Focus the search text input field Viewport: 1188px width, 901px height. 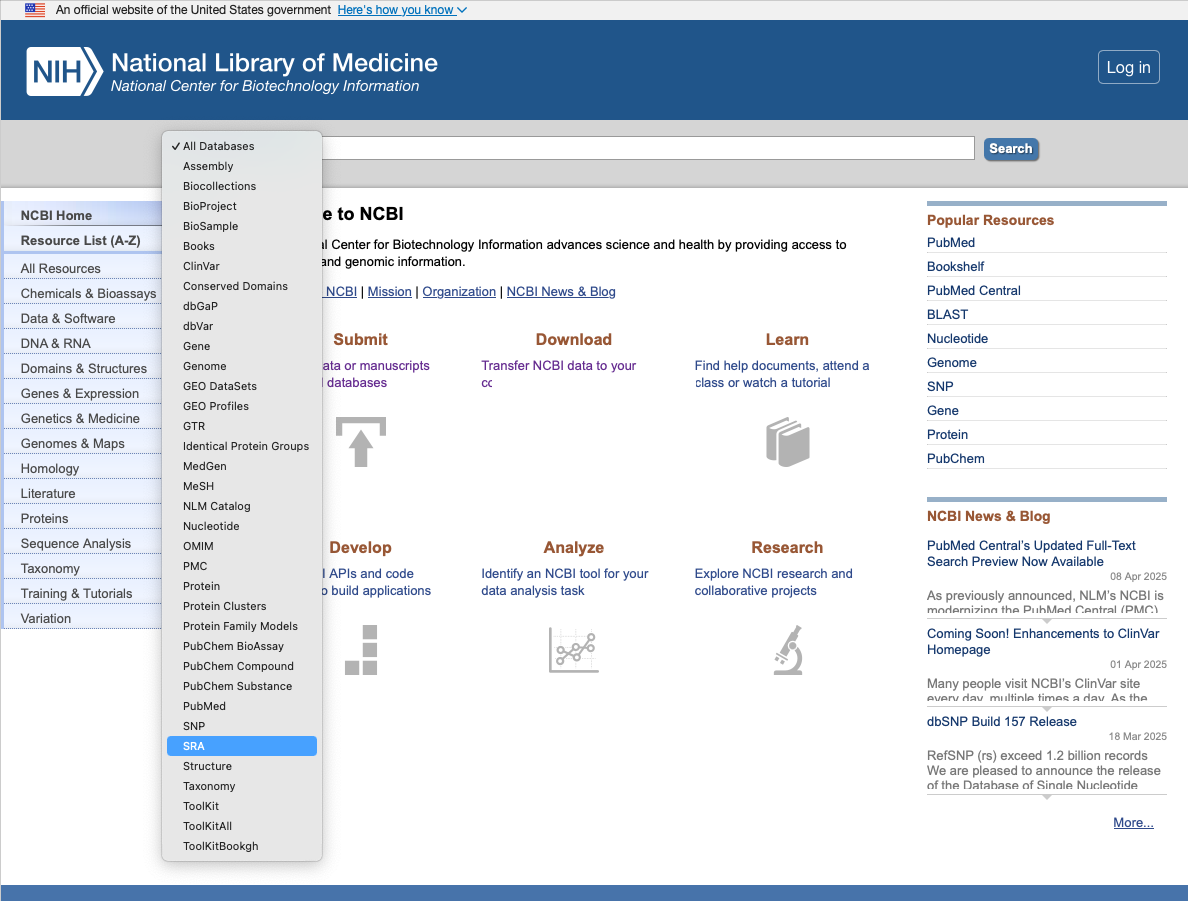tap(648, 148)
